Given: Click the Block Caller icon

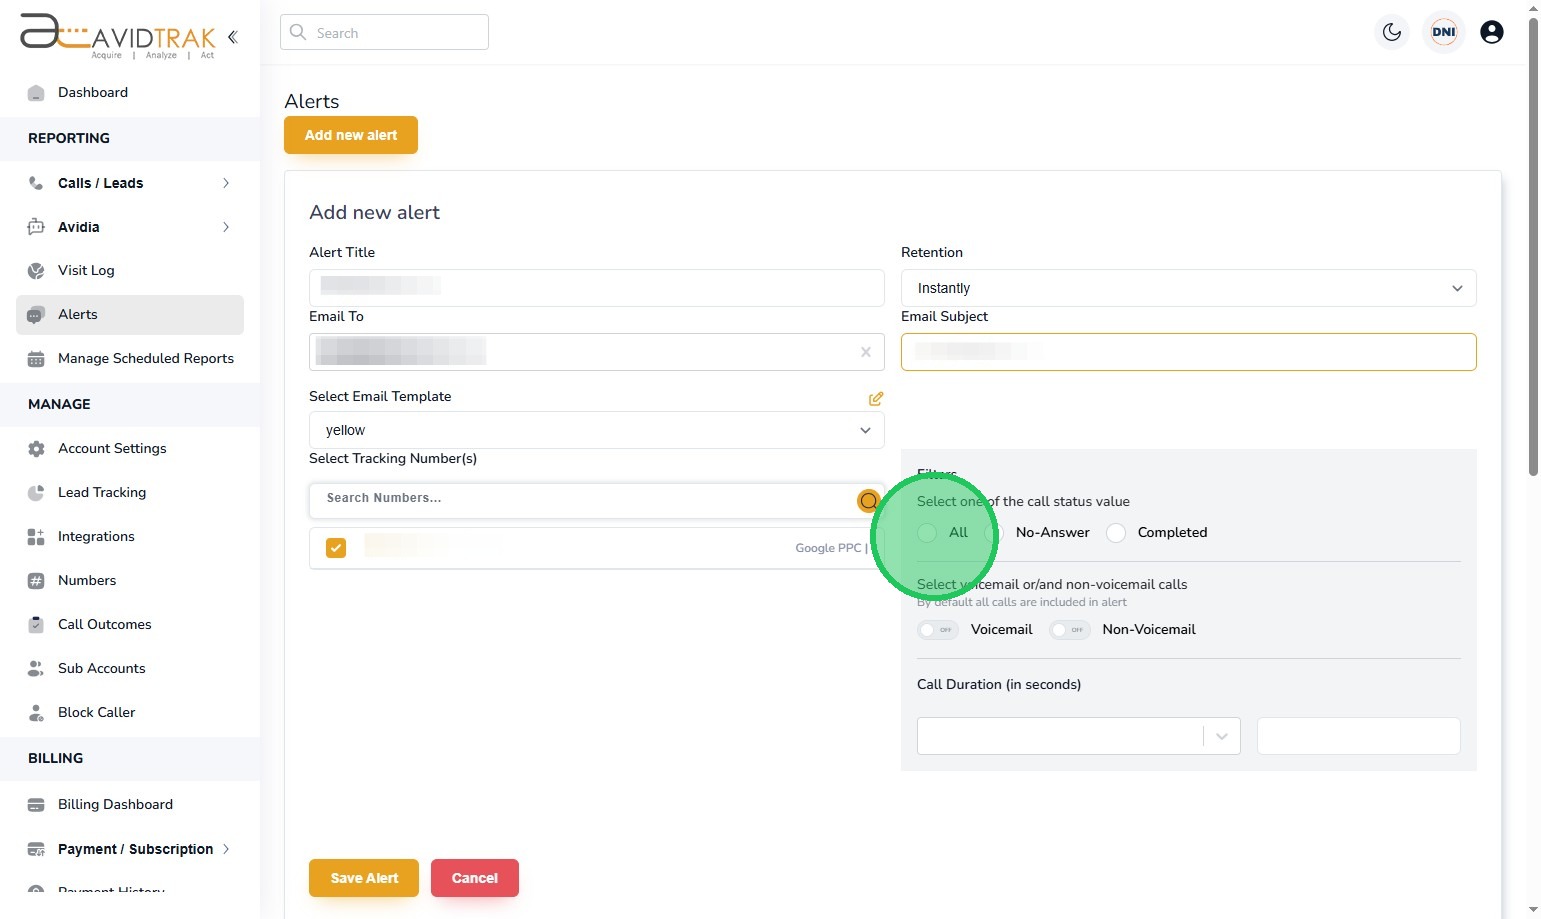Looking at the screenshot, I should click(36, 713).
